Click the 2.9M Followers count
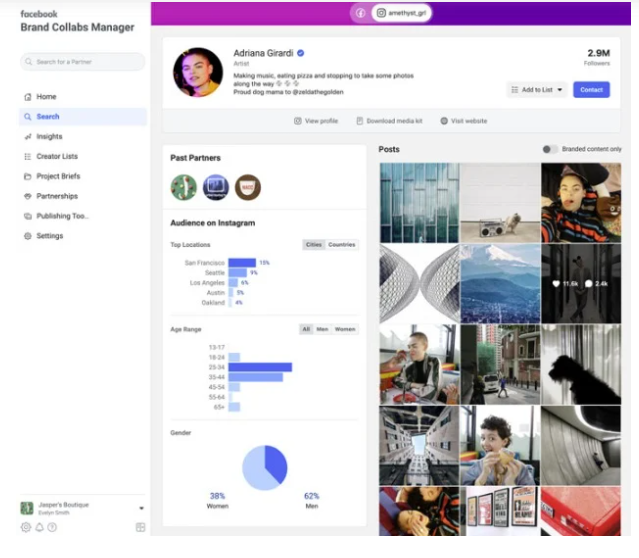This screenshot has height=558, width=639. tap(598, 57)
